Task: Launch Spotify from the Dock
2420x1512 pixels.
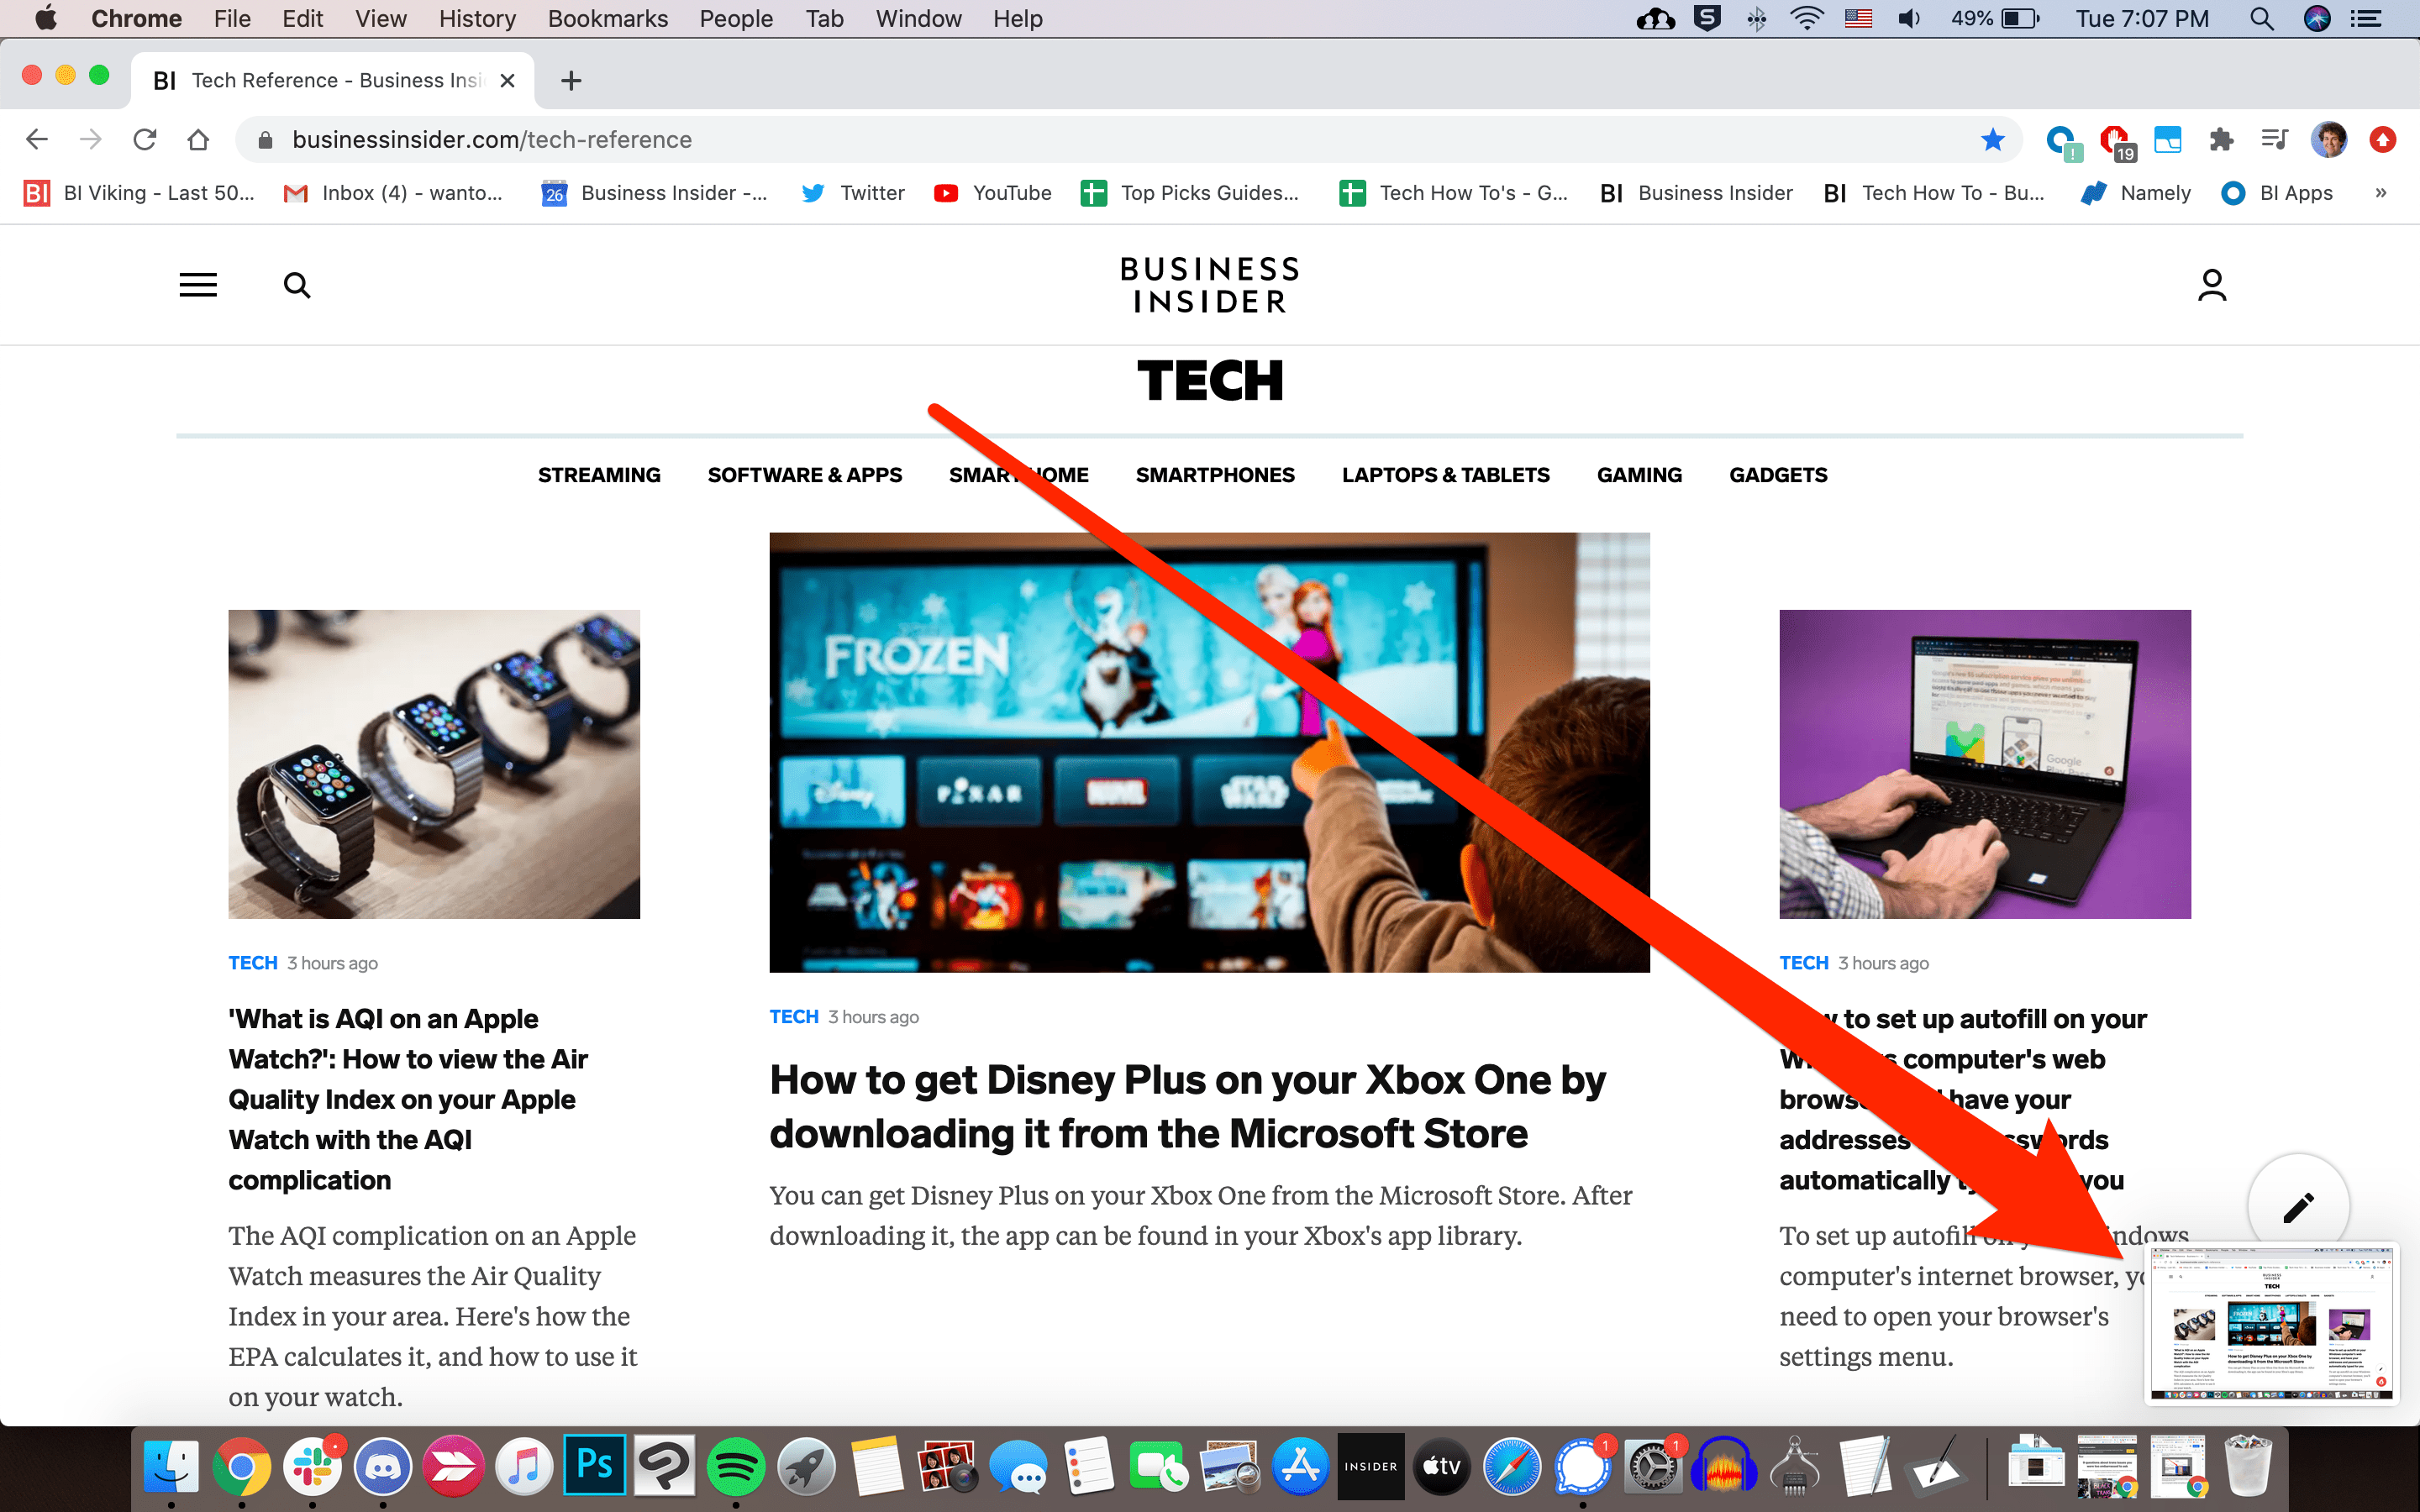Action: pos(736,1465)
